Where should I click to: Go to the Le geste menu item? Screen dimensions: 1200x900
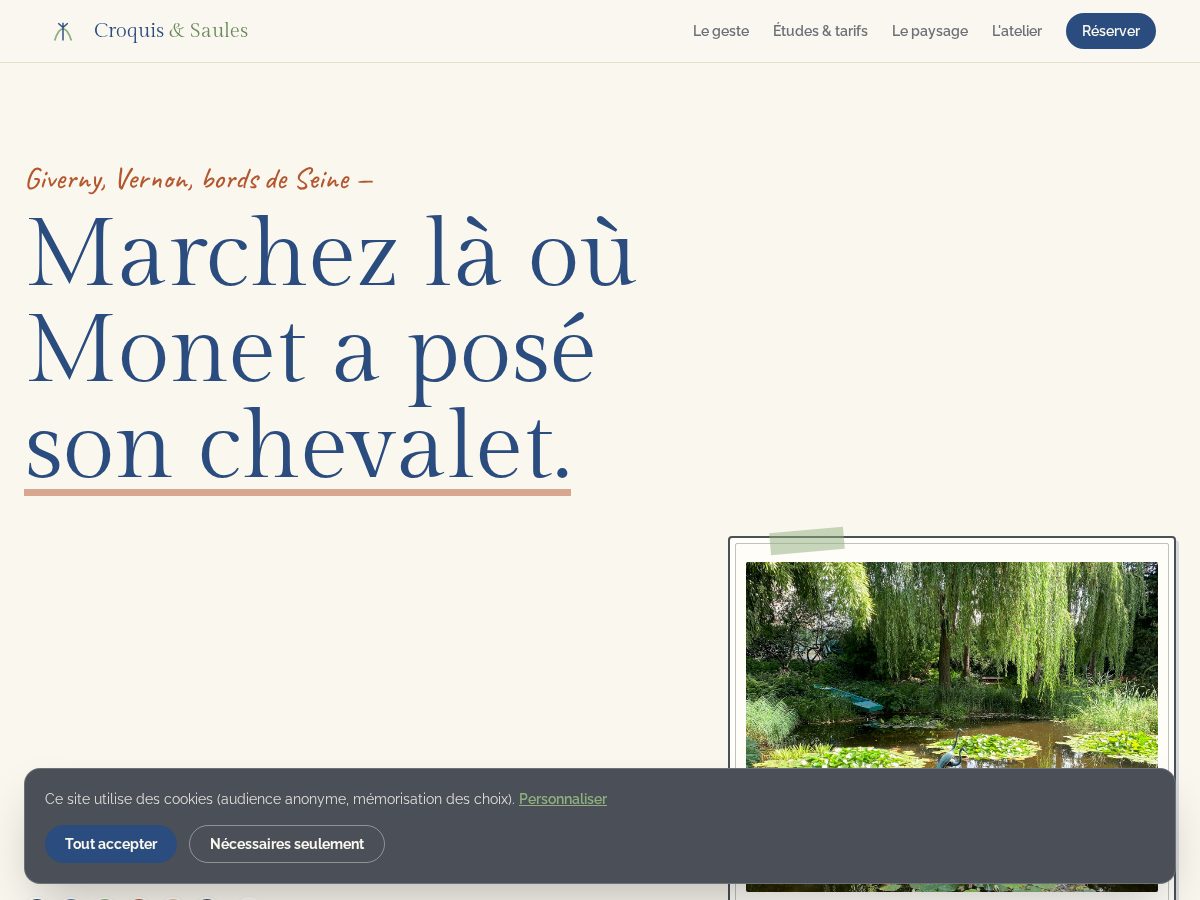click(x=721, y=31)
